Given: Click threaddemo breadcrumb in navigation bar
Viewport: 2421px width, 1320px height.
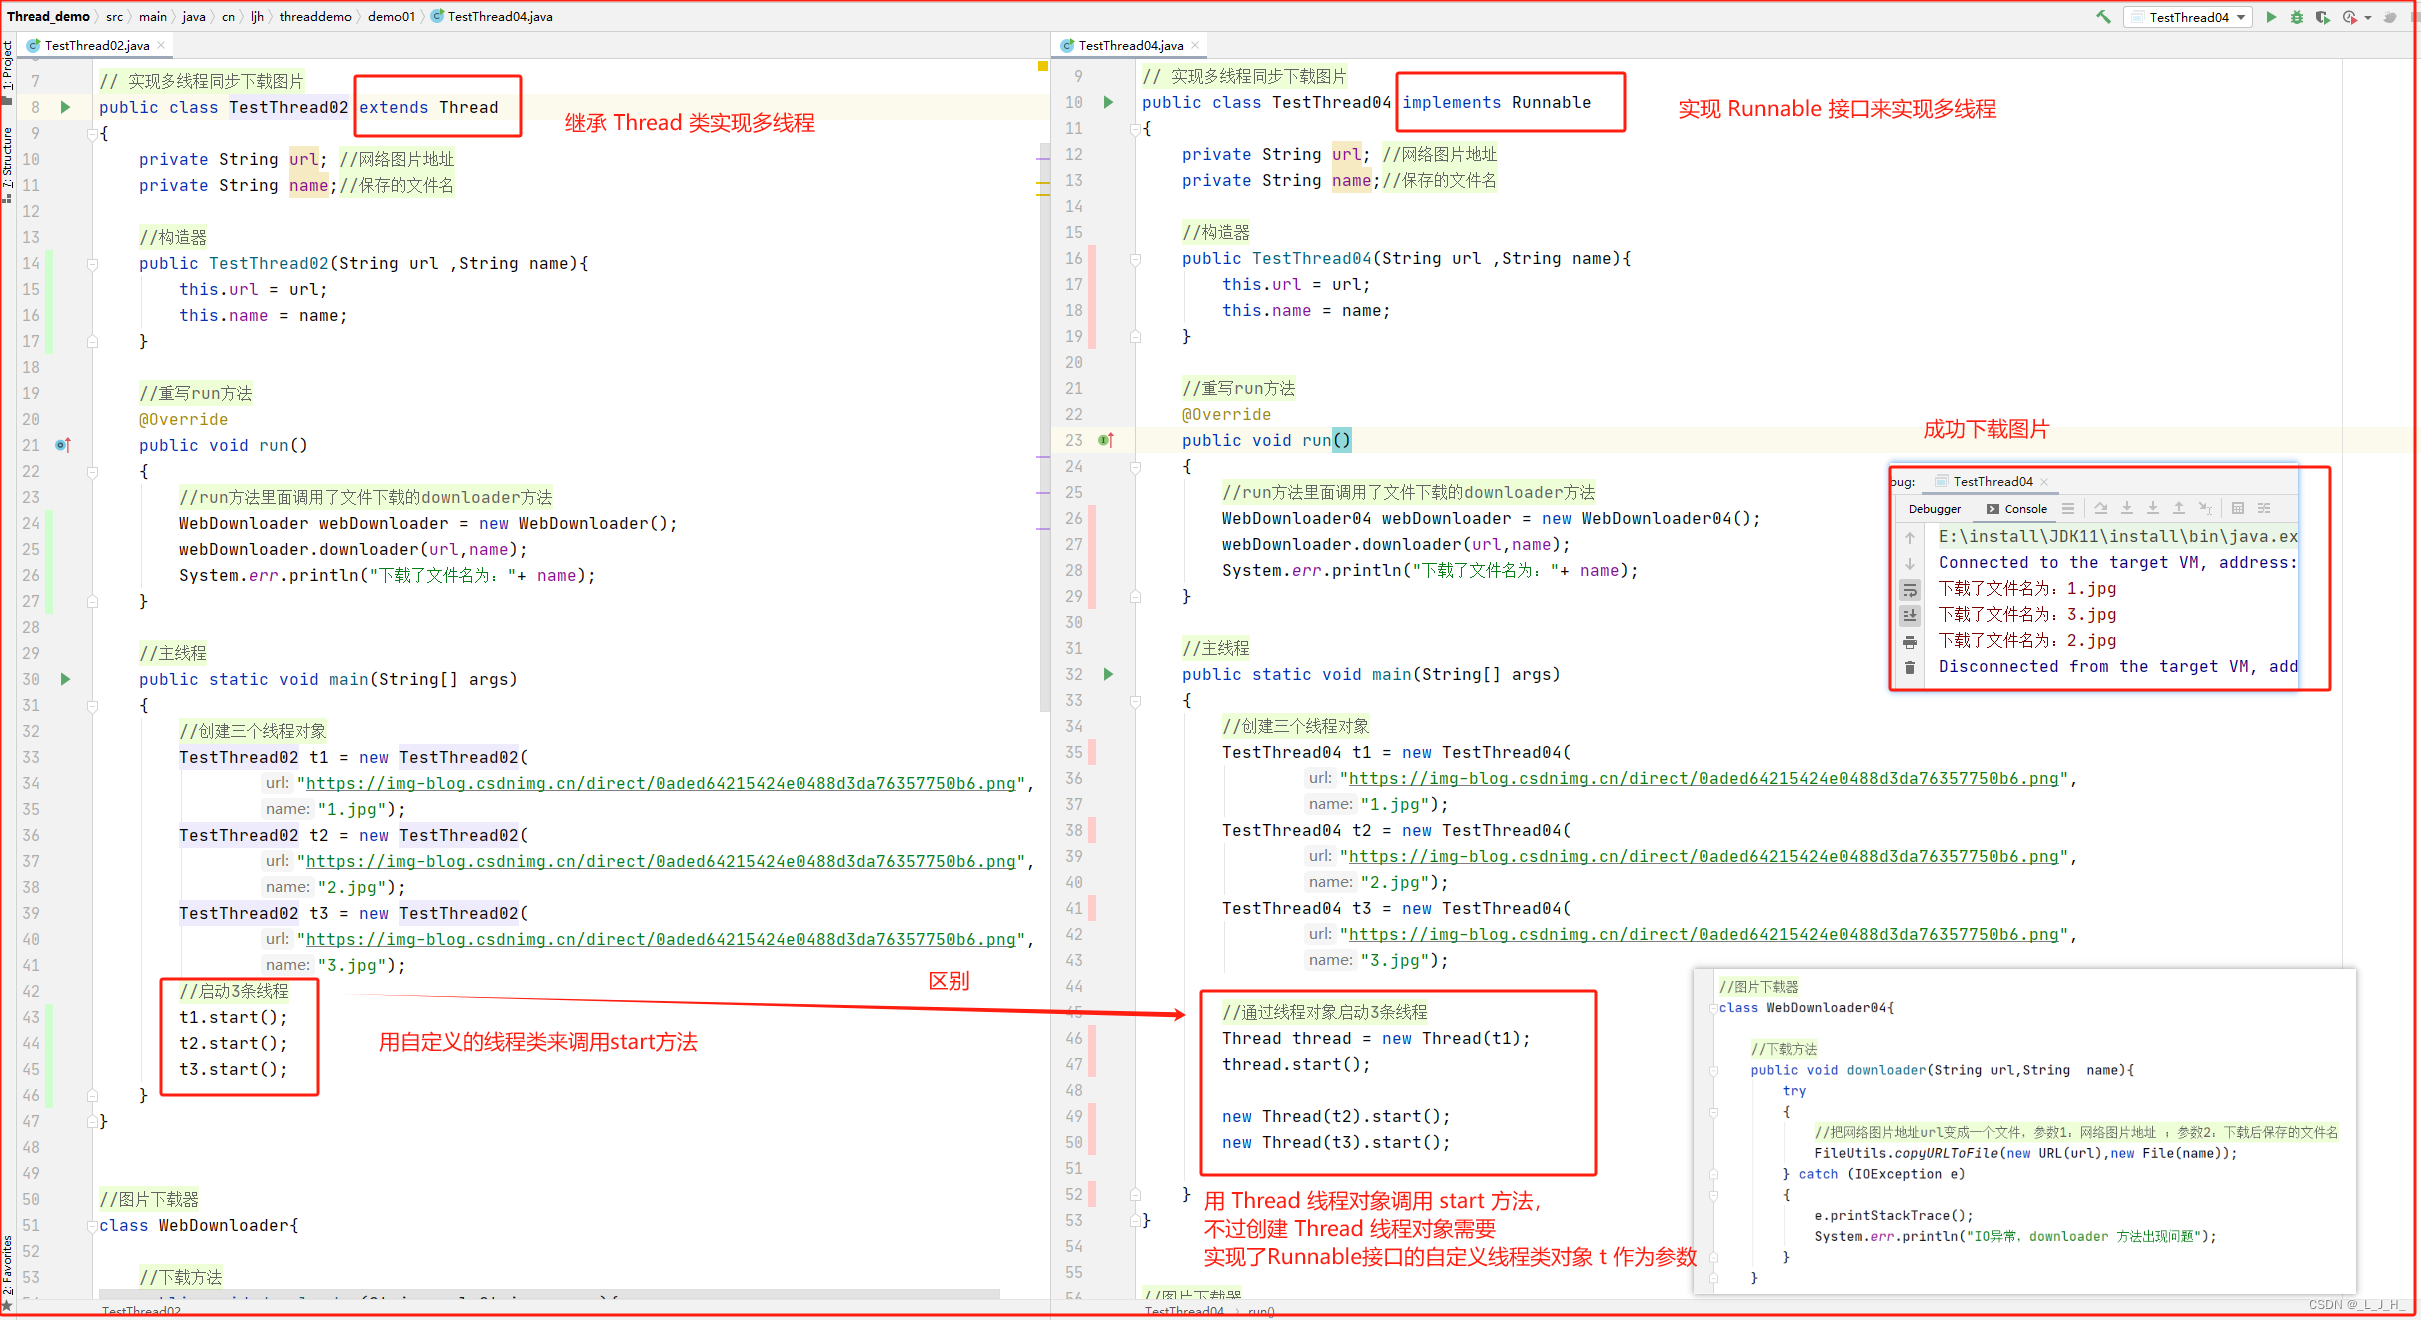Looking at the screenshot, I should (x=315, y=17).
